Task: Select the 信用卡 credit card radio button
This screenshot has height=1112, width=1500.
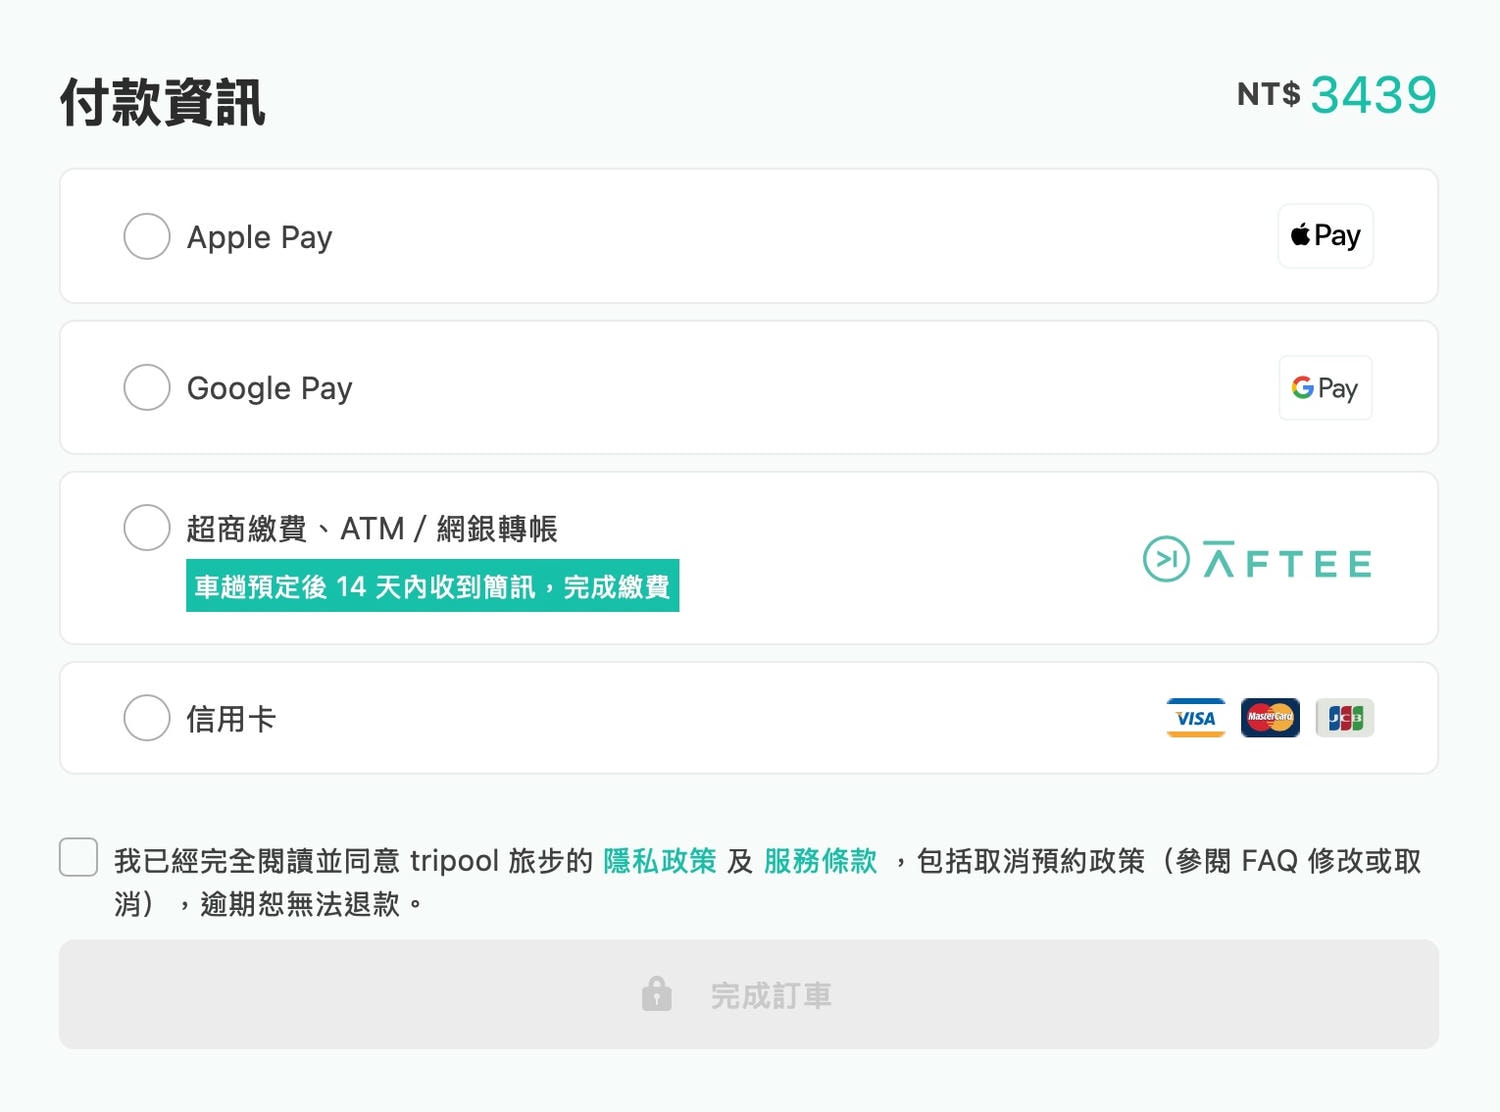Action: [147, 717]
